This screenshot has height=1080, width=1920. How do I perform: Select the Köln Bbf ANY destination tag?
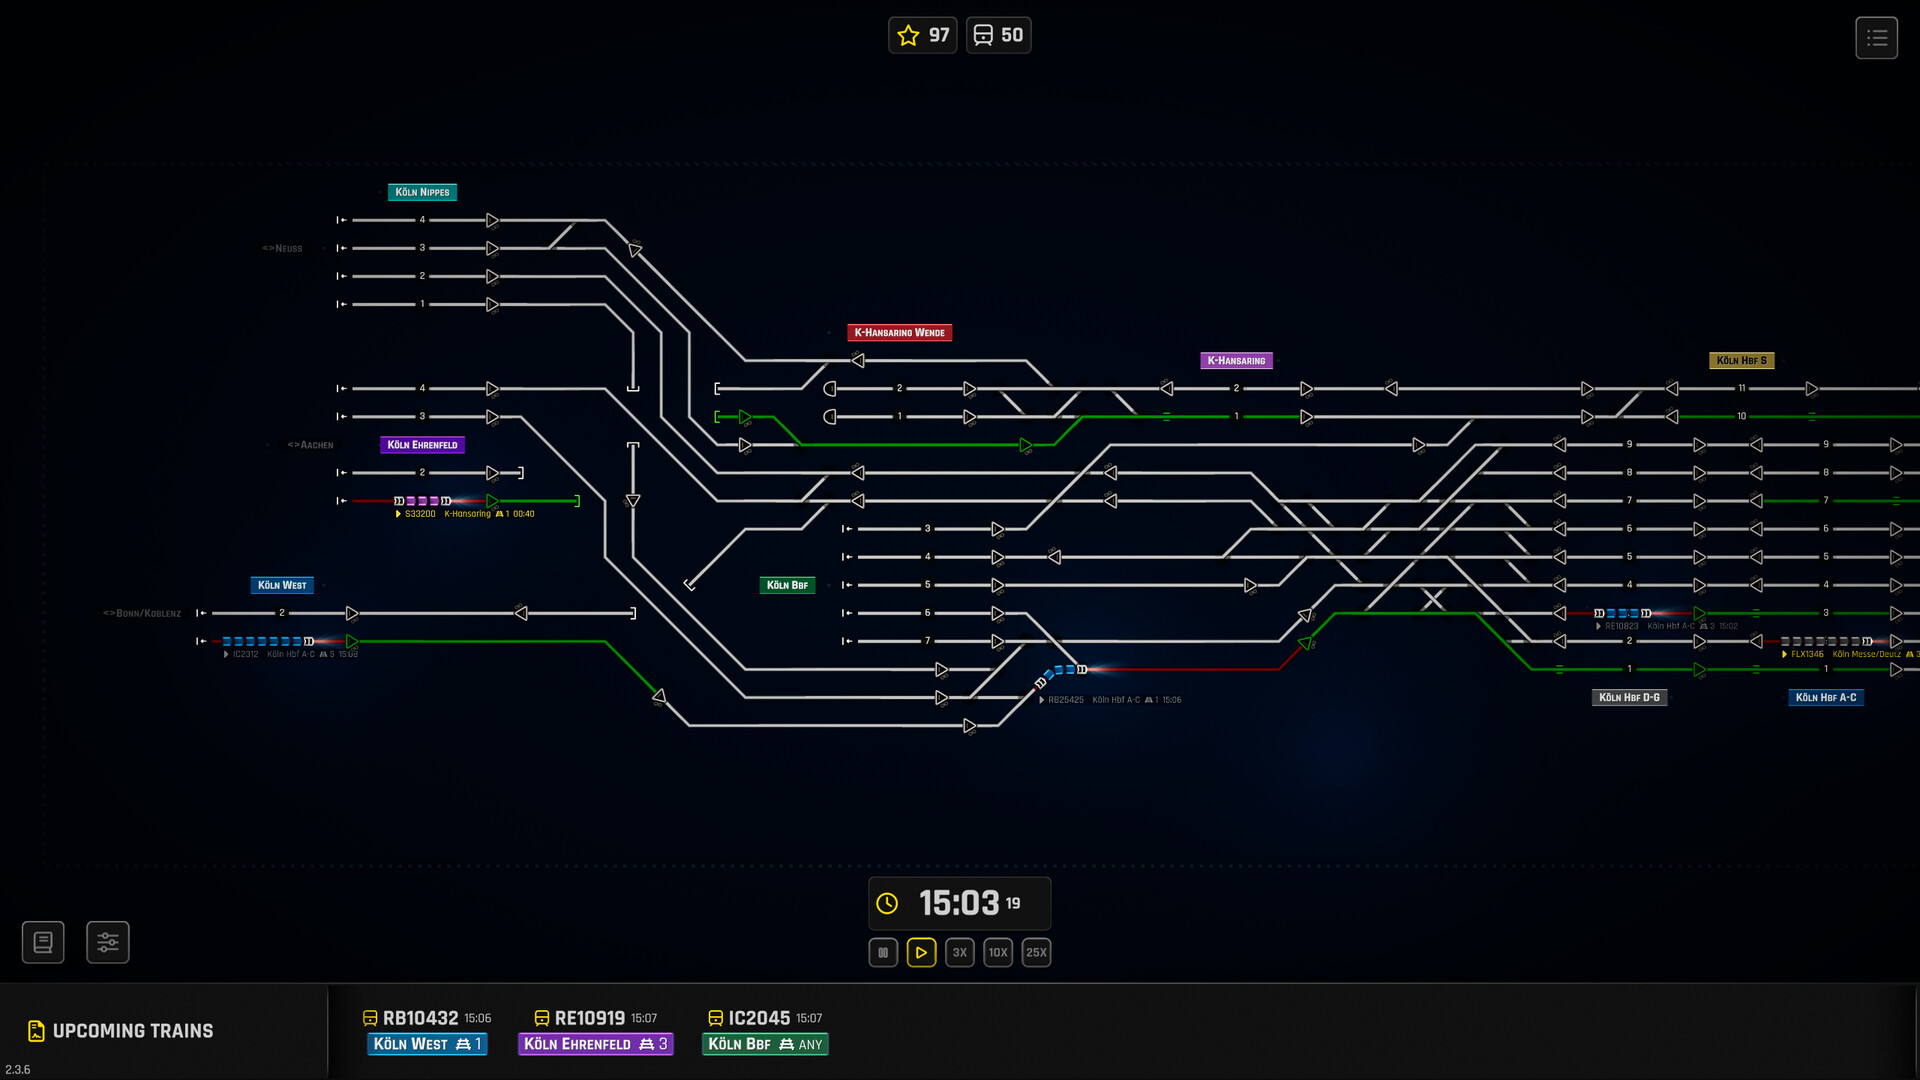pos(765,1044)
